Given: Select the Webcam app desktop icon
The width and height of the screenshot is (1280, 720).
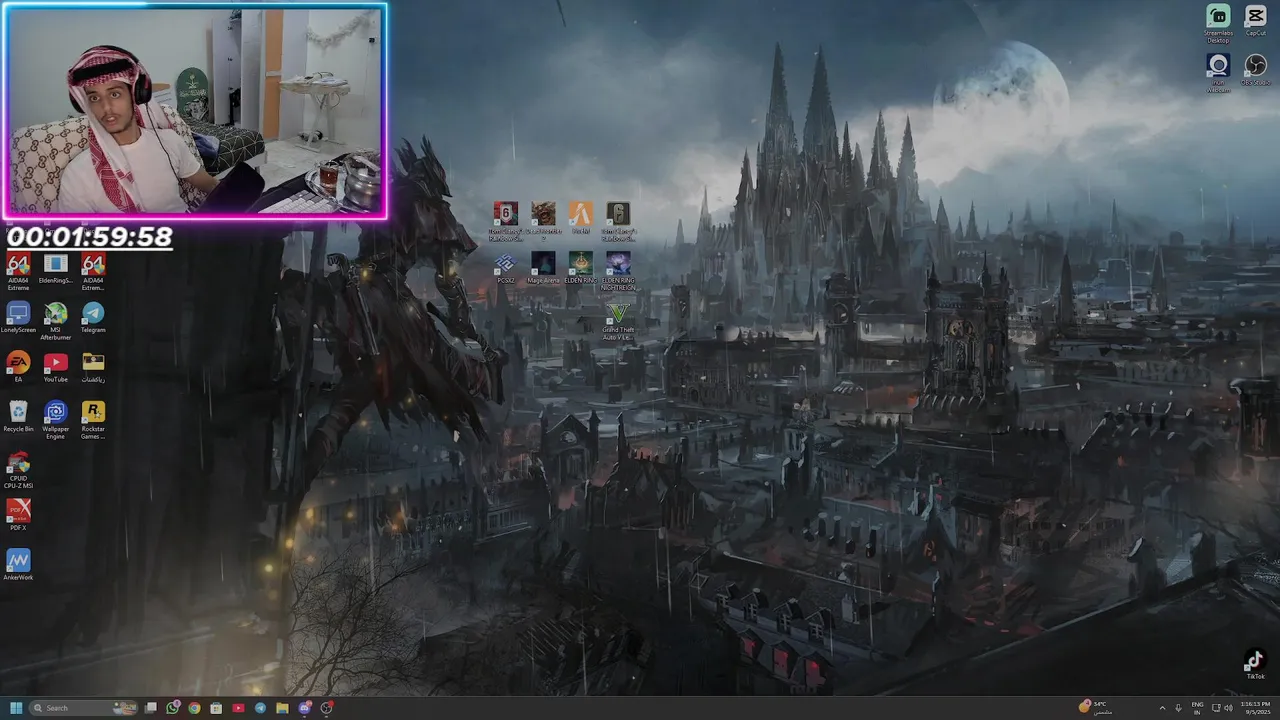Looking at the screenshot, I should coord(1218,72).
